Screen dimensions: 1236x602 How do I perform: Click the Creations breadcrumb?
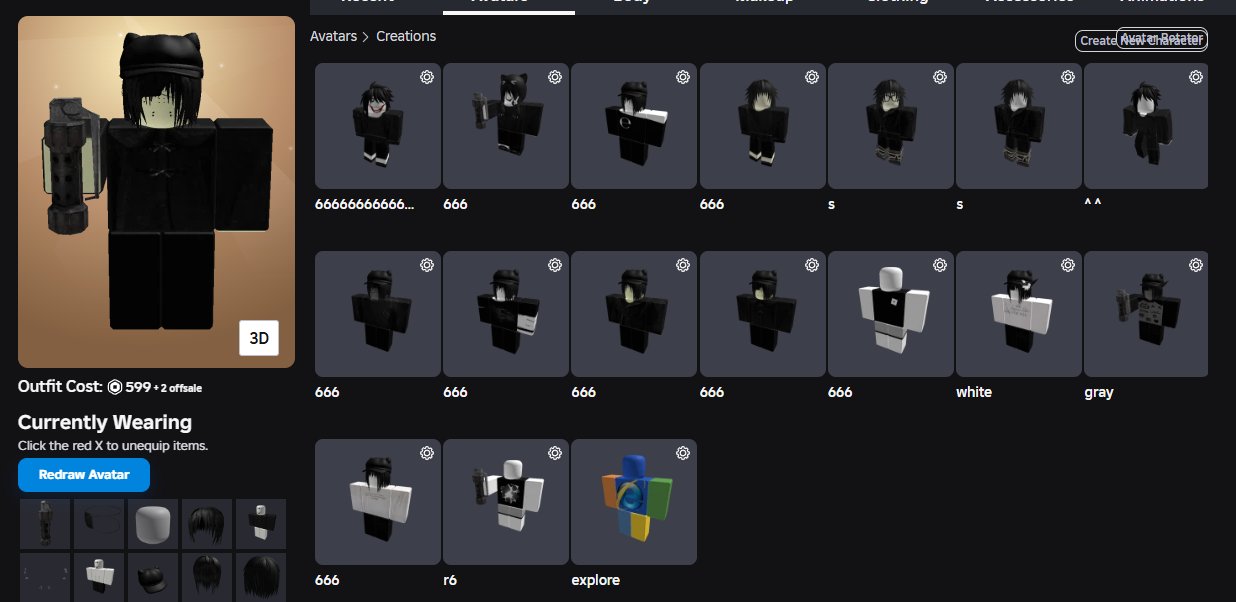pyautogui.click(x=406, y=36)
